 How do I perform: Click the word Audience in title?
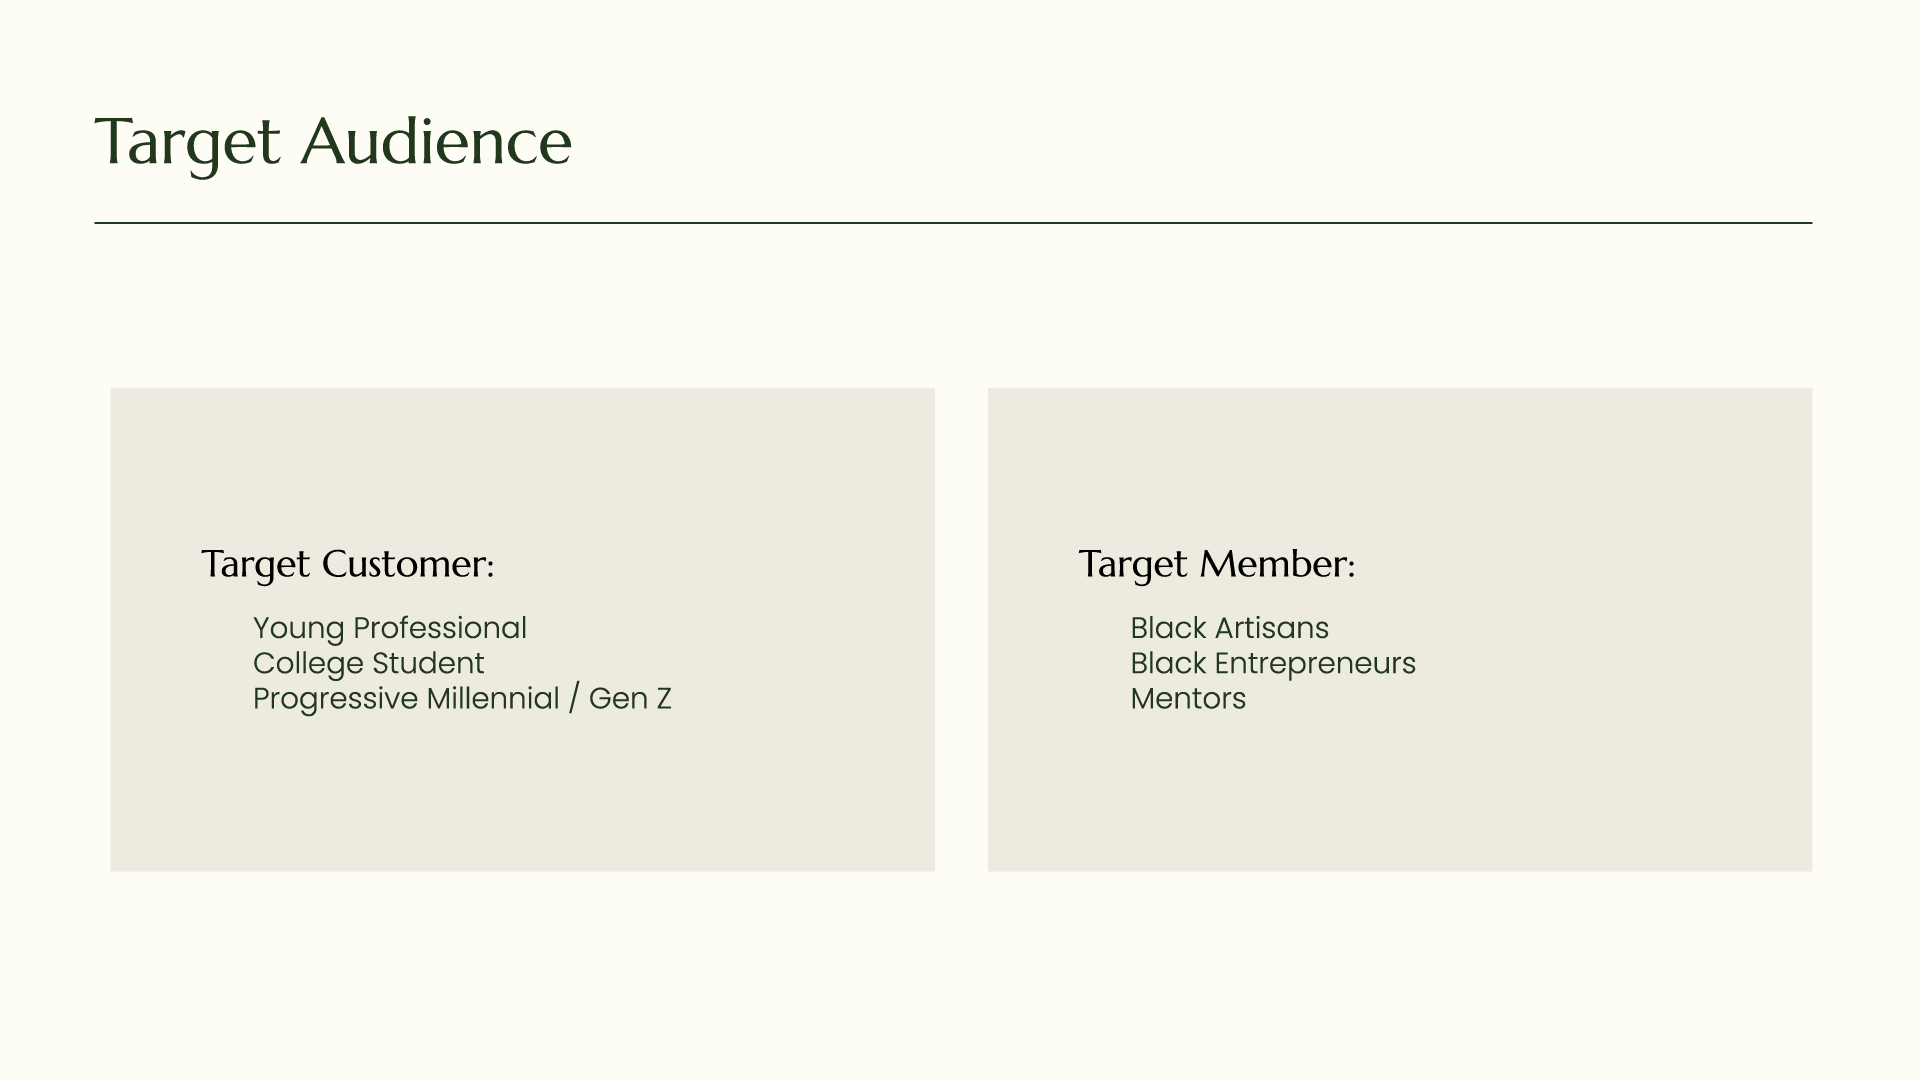[x=436, y=141]
